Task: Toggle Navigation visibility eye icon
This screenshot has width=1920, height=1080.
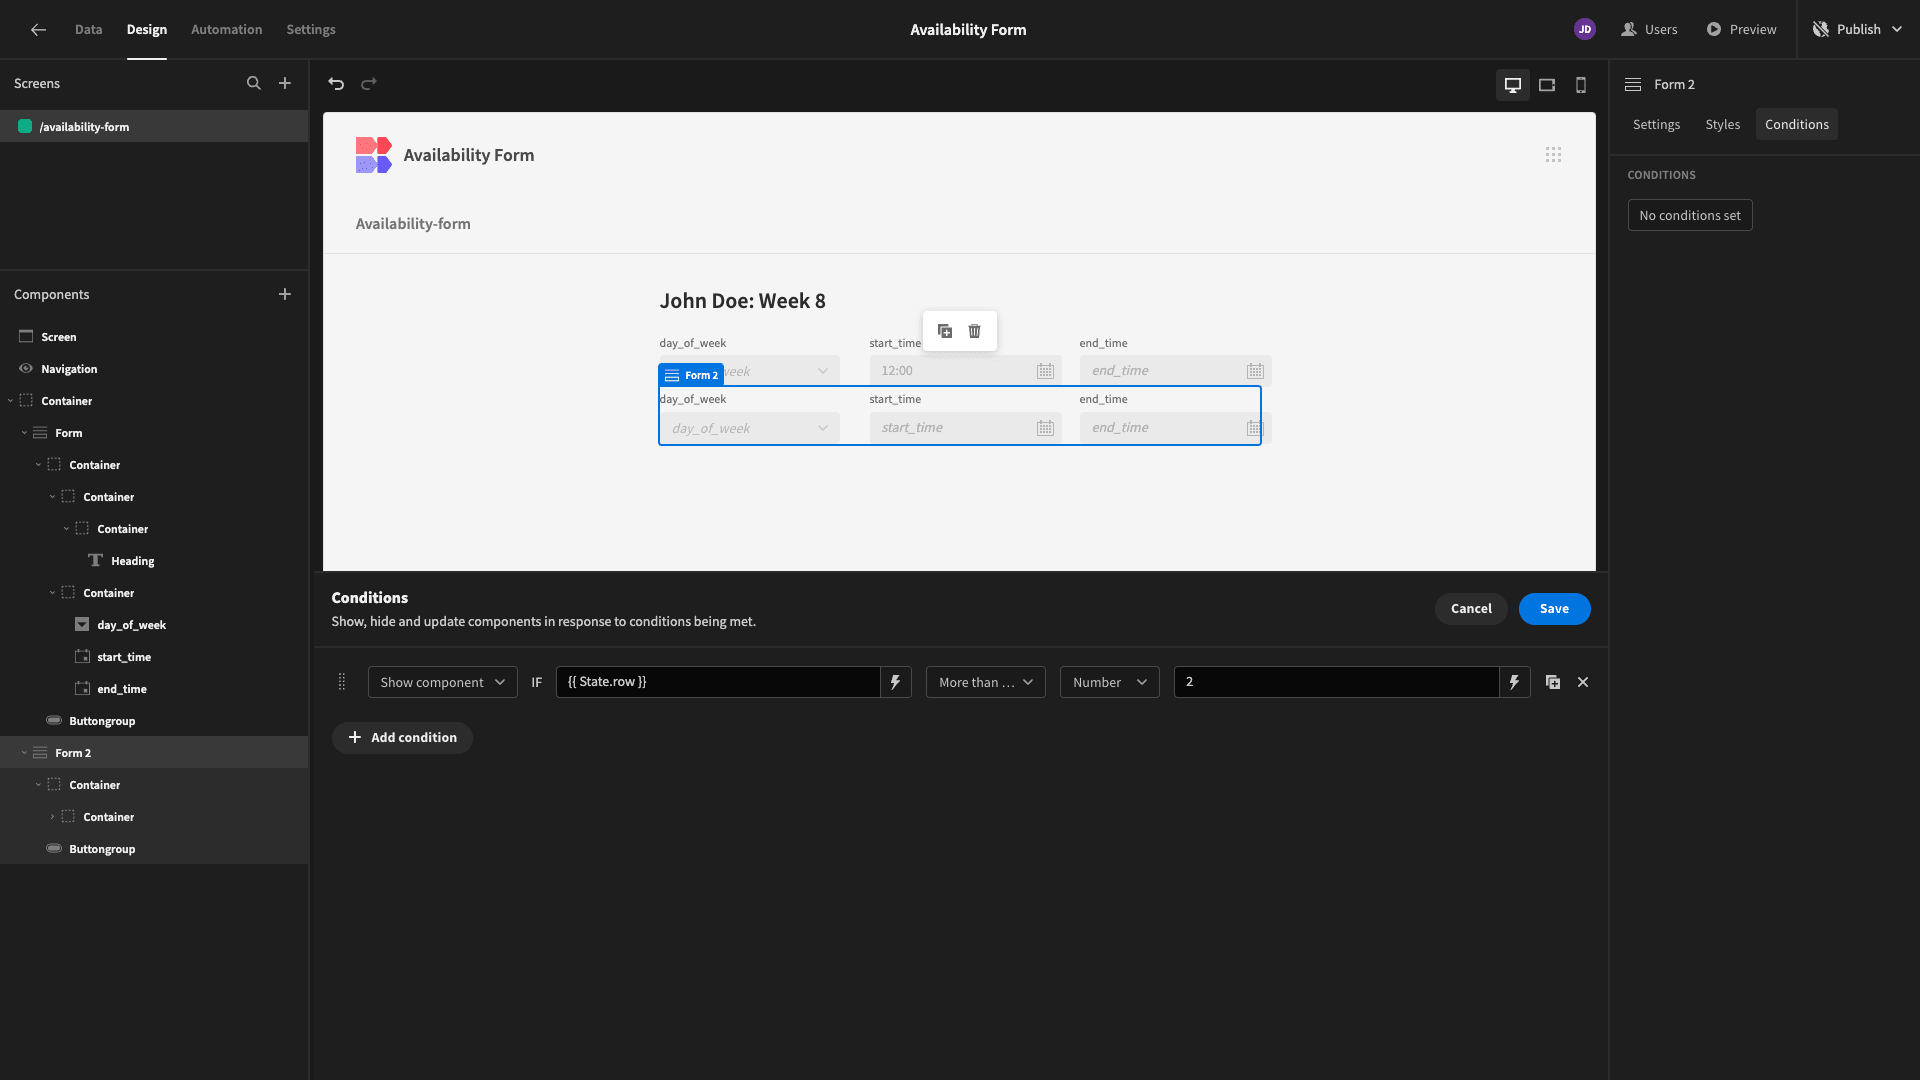Action: point(26,368)
